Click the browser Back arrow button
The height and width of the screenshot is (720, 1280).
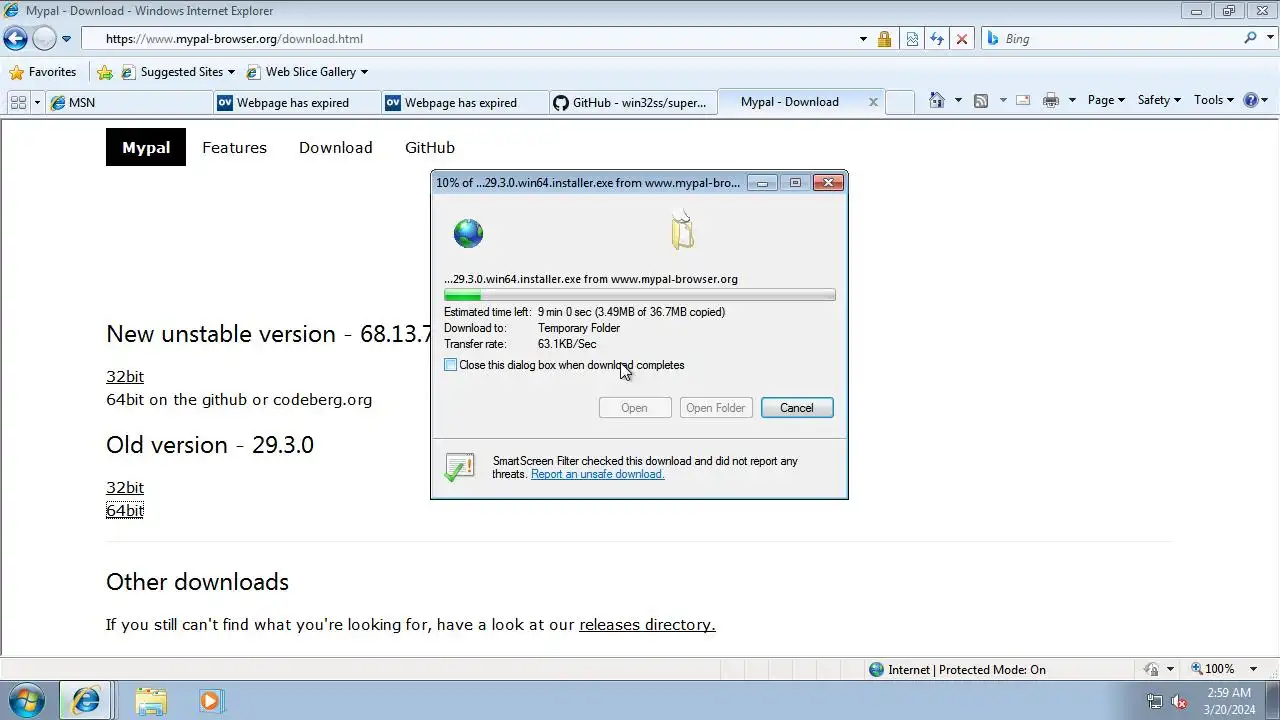pyautogui.click(x=15, y=39)
